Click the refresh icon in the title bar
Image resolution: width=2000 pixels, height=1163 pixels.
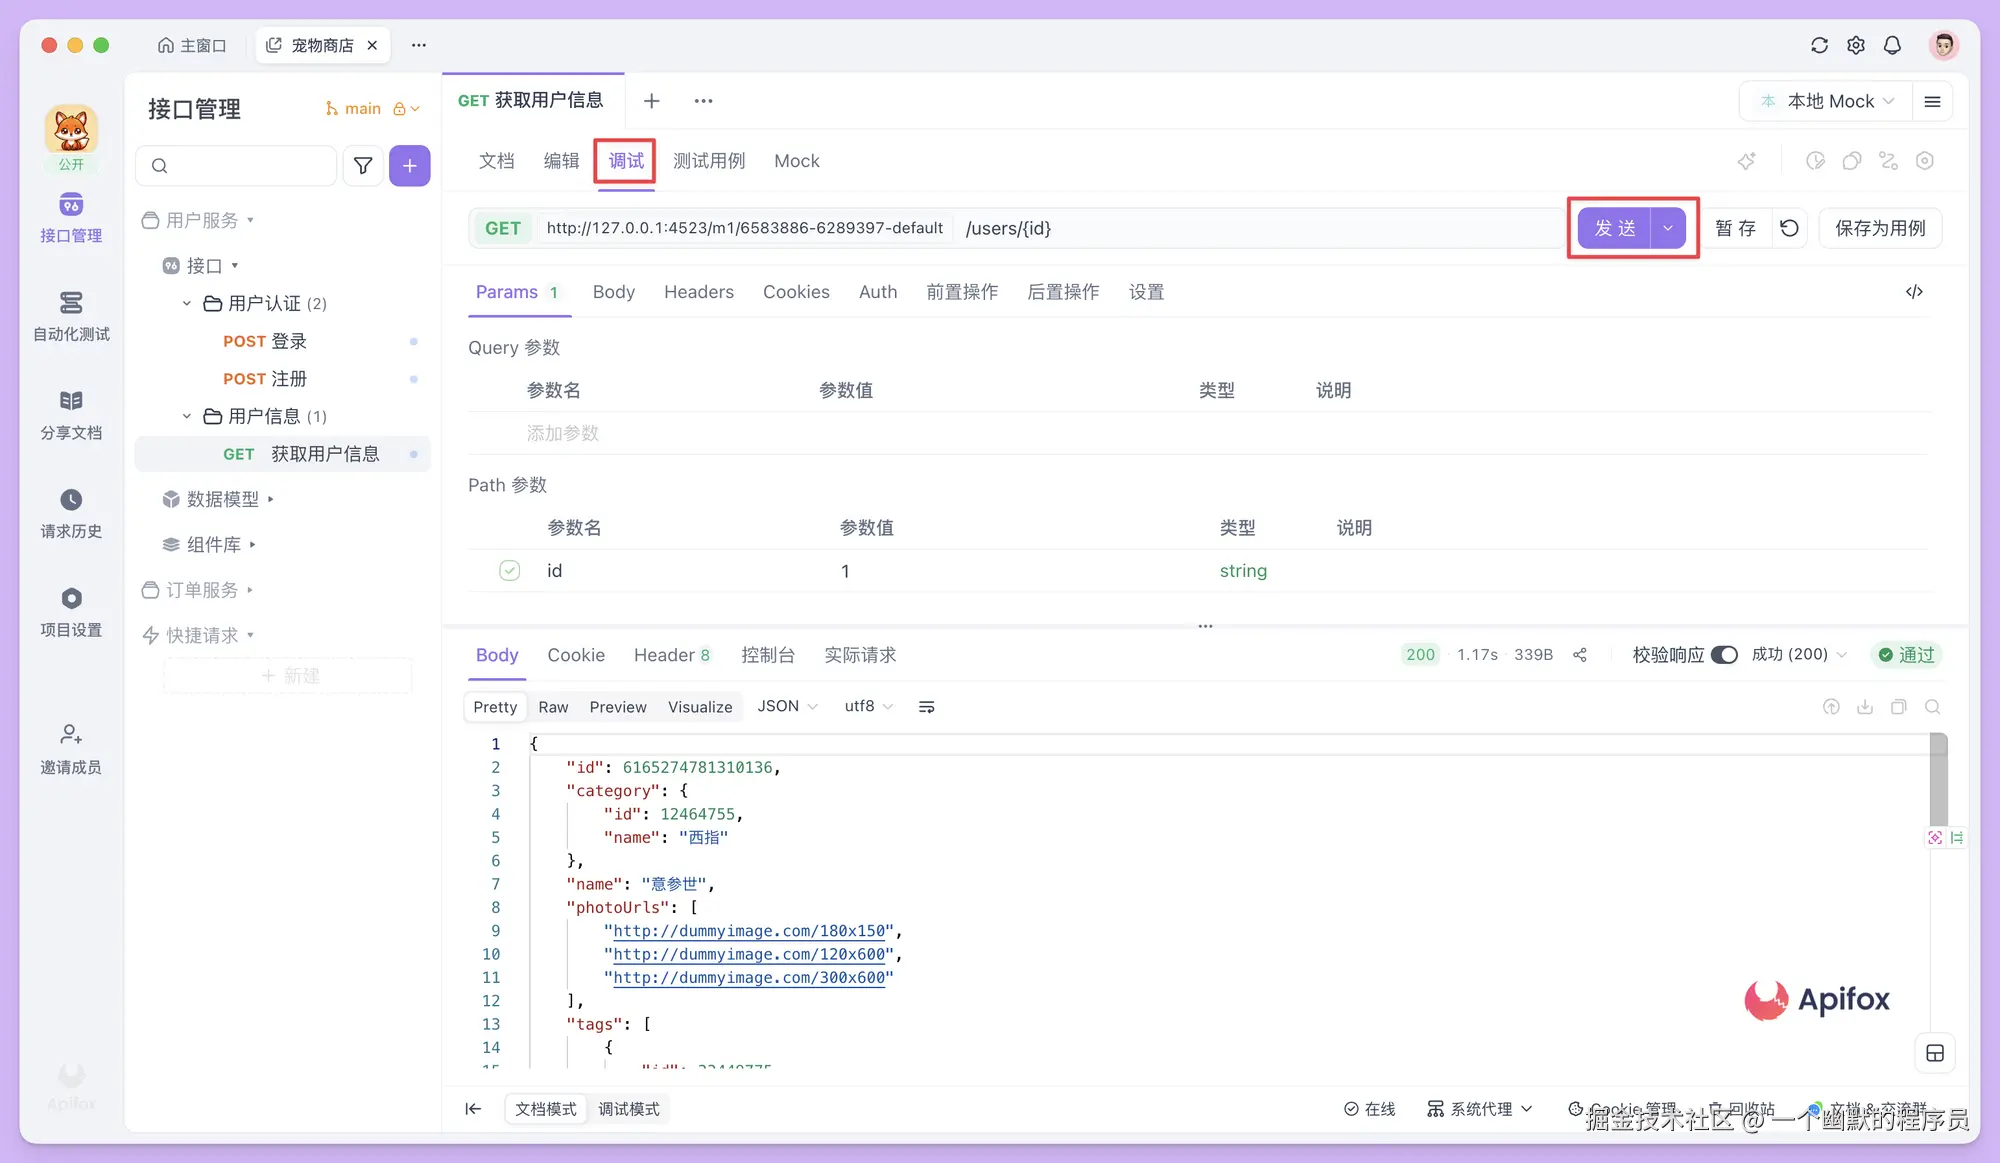tap(1819, 45)
